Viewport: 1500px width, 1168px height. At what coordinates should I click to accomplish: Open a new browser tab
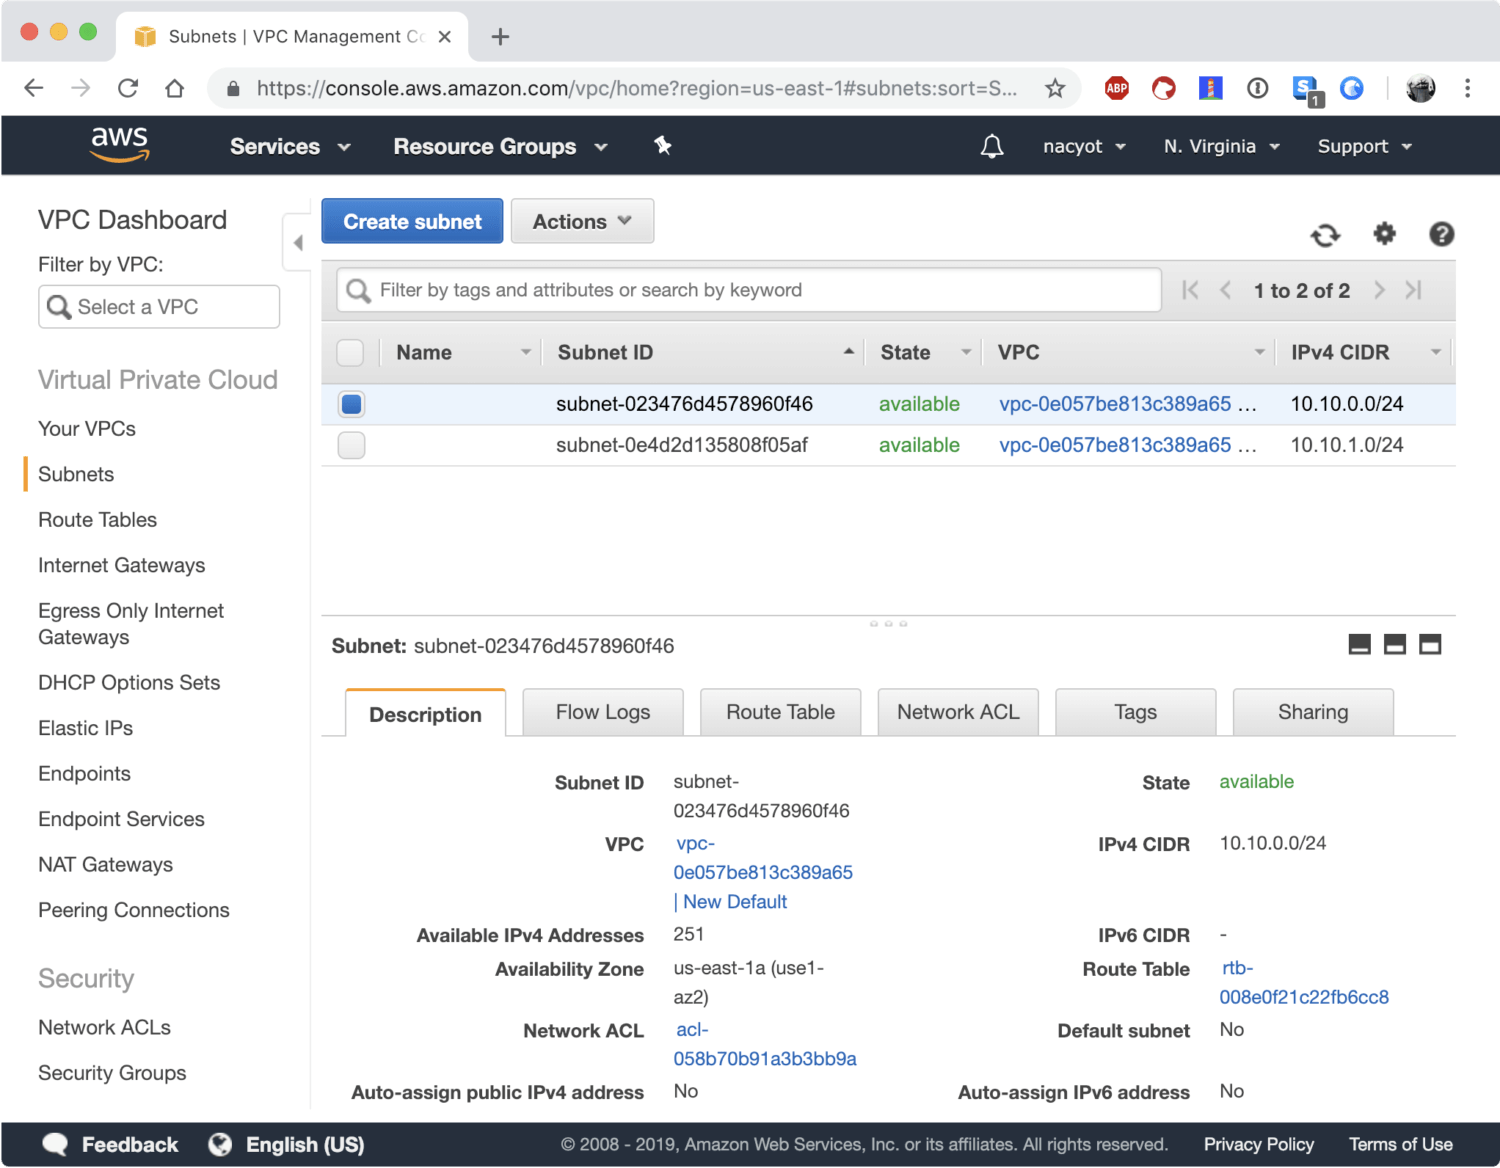pos(501,37)
